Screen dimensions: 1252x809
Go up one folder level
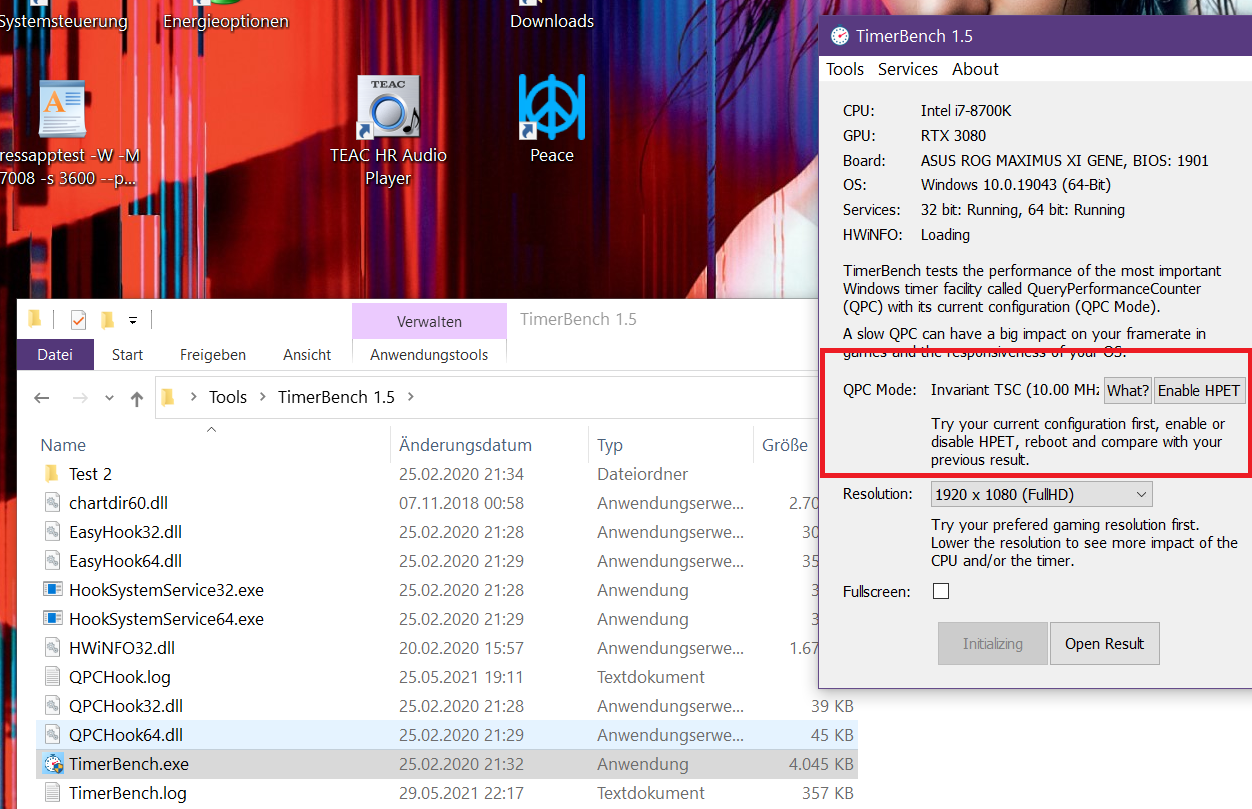click(137, 397)
